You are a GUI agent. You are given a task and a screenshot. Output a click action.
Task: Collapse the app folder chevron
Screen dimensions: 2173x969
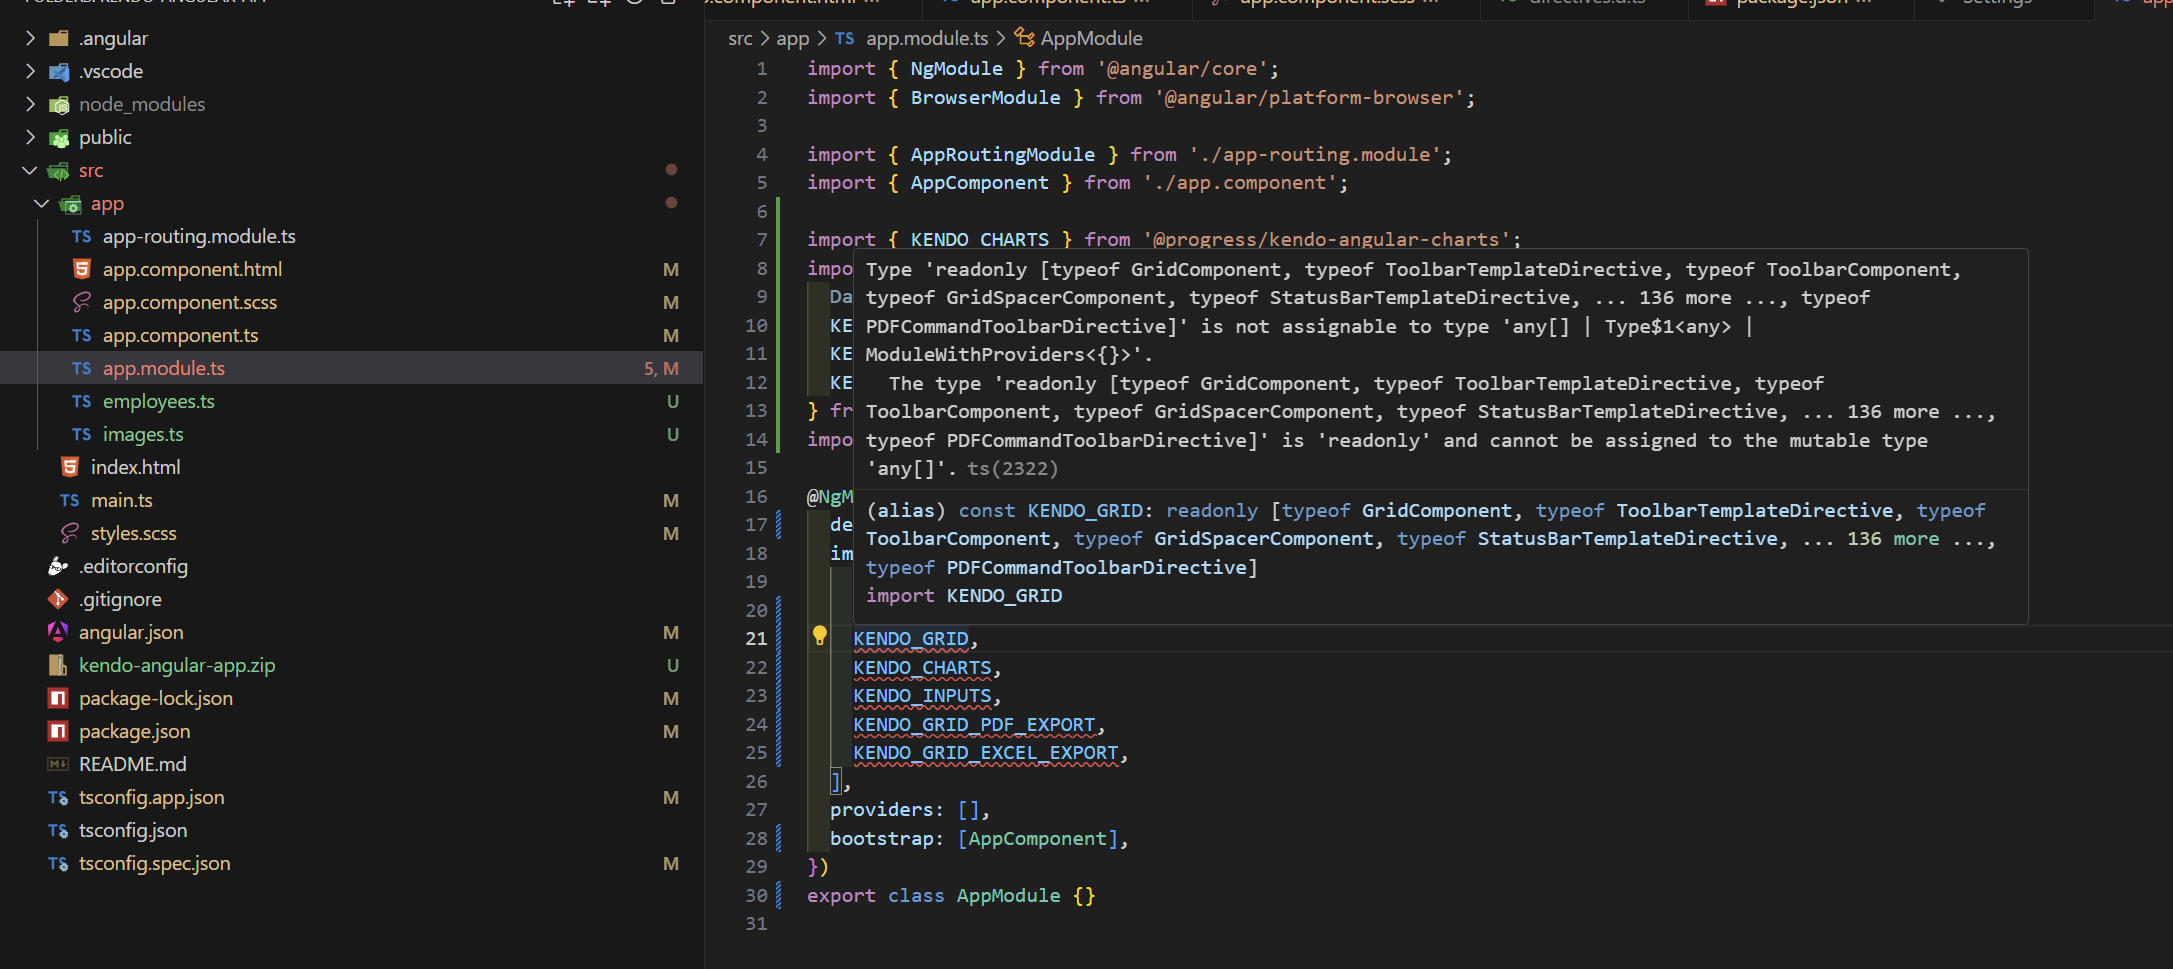coord(42,204)
